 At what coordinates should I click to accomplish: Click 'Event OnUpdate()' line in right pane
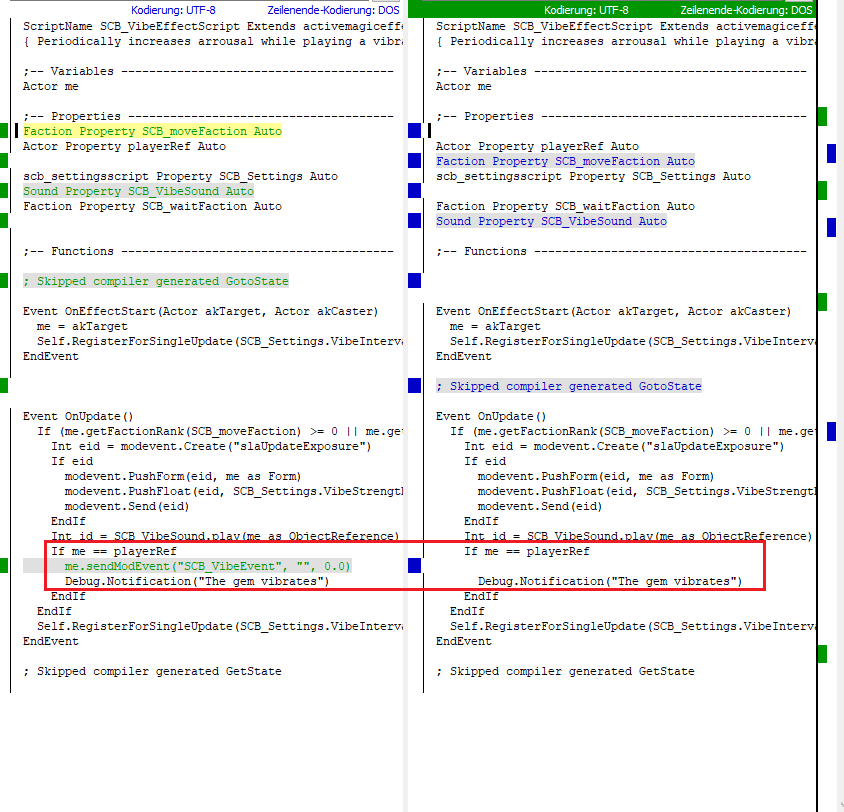tap(490, 416)
